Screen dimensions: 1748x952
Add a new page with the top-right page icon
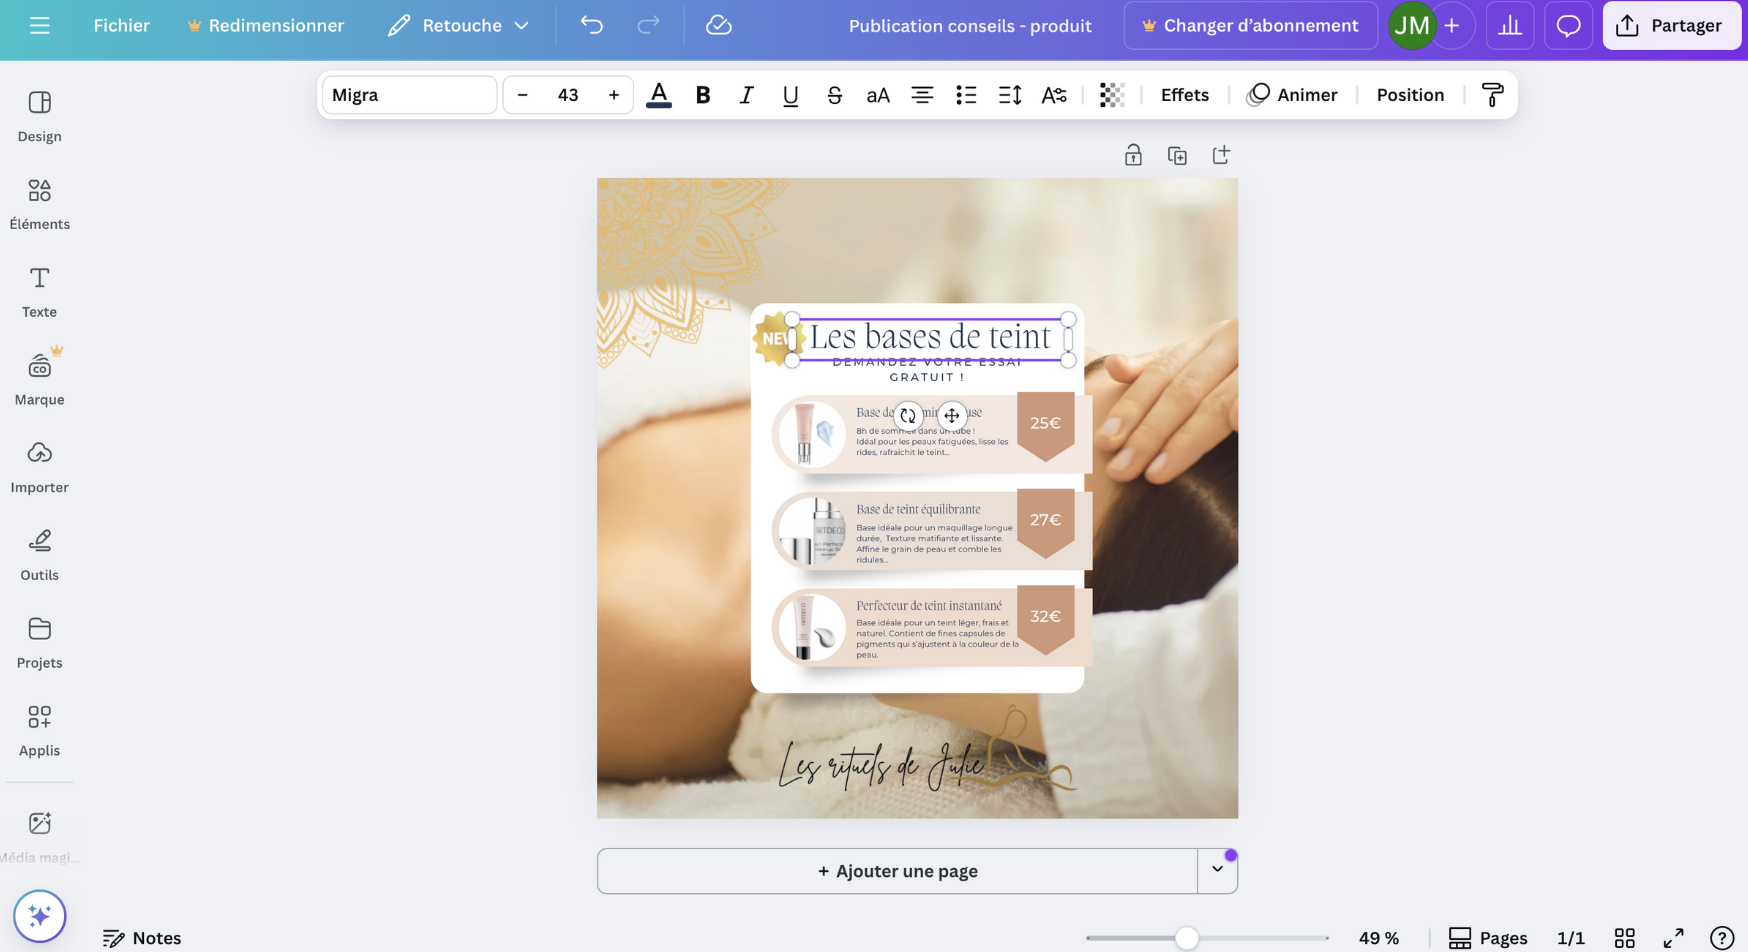(x=1221, y=155)
